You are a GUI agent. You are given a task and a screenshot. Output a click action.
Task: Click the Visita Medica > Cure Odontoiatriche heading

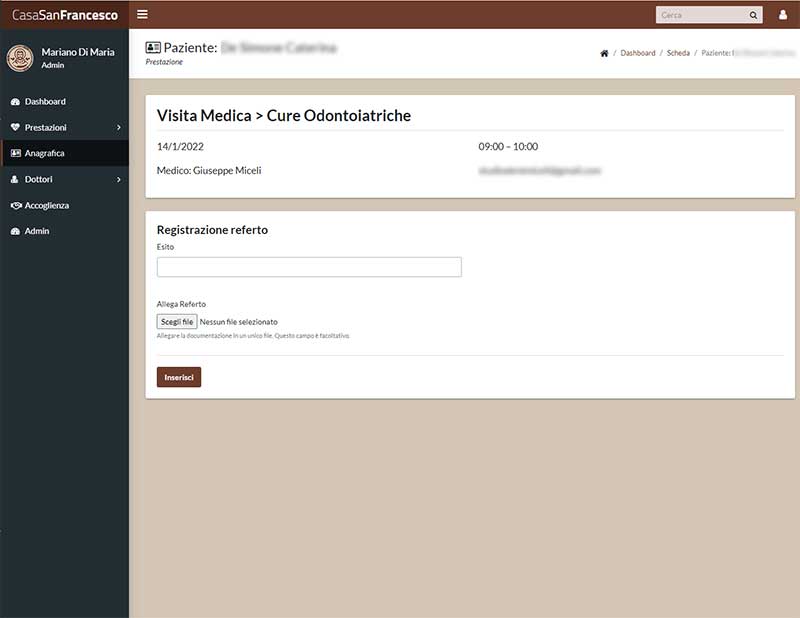pyautogui.click(x=284, y=115)
